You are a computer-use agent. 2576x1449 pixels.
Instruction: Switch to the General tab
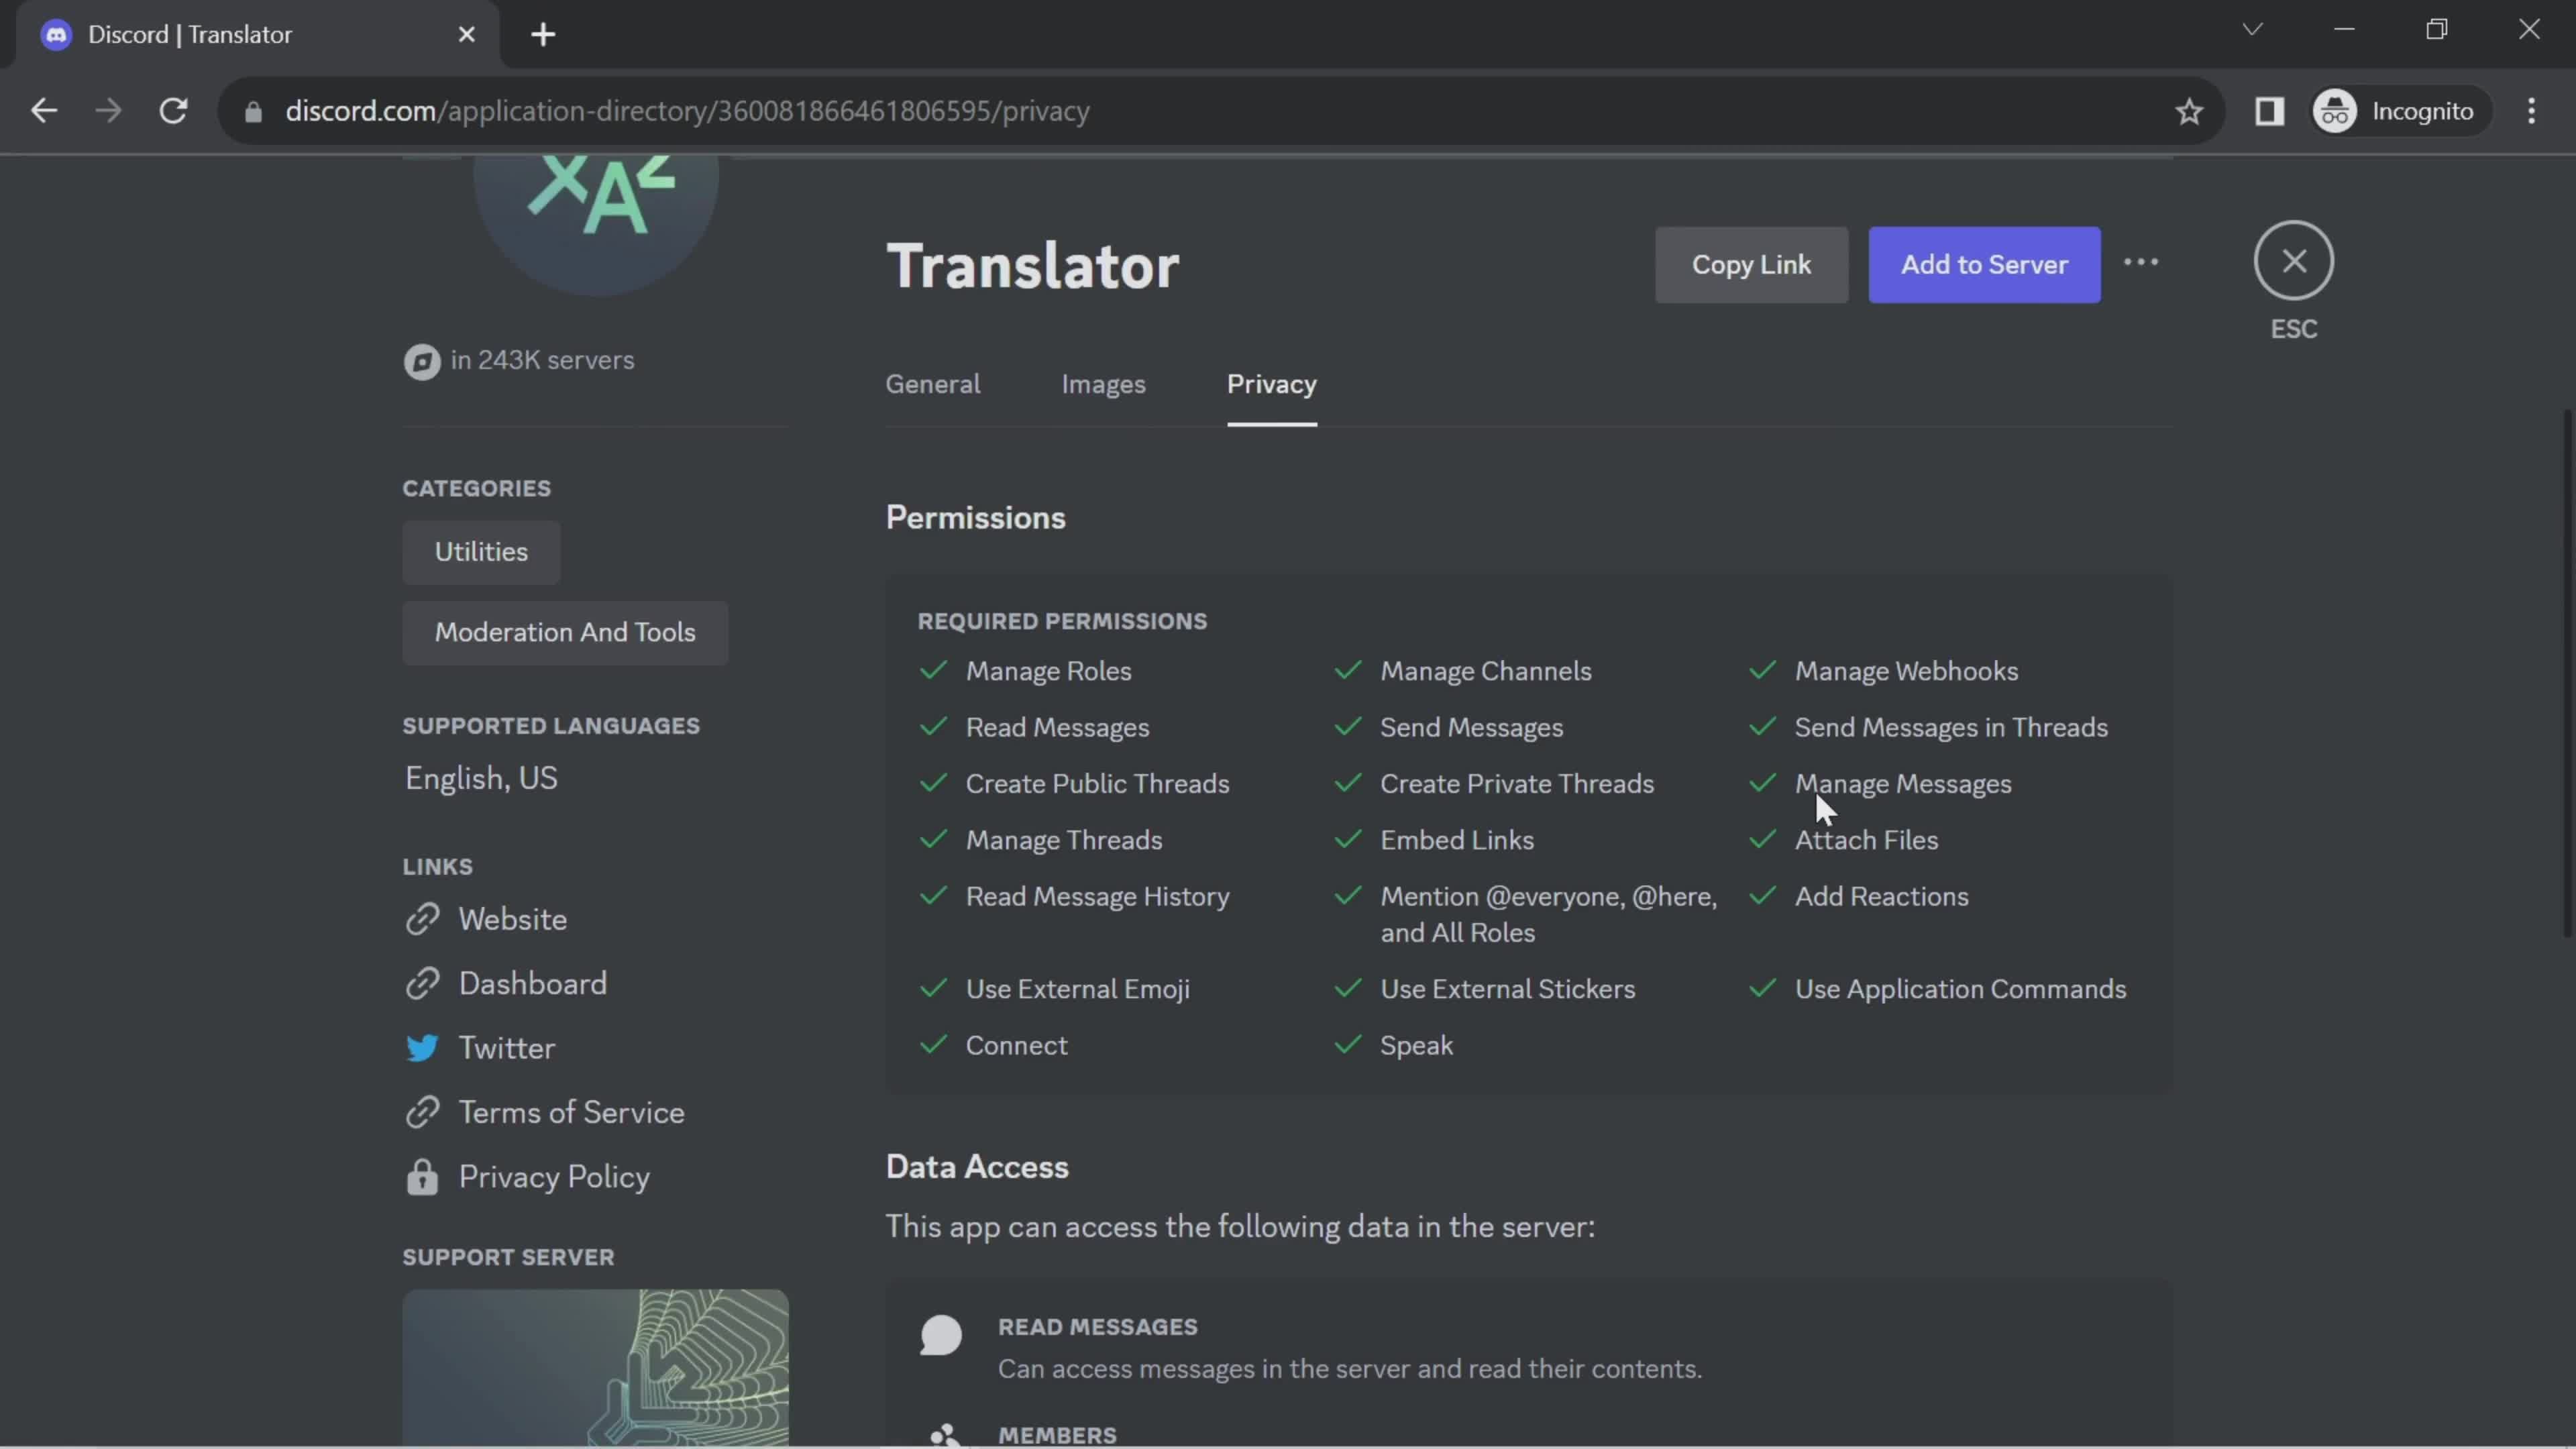(932, 384)
